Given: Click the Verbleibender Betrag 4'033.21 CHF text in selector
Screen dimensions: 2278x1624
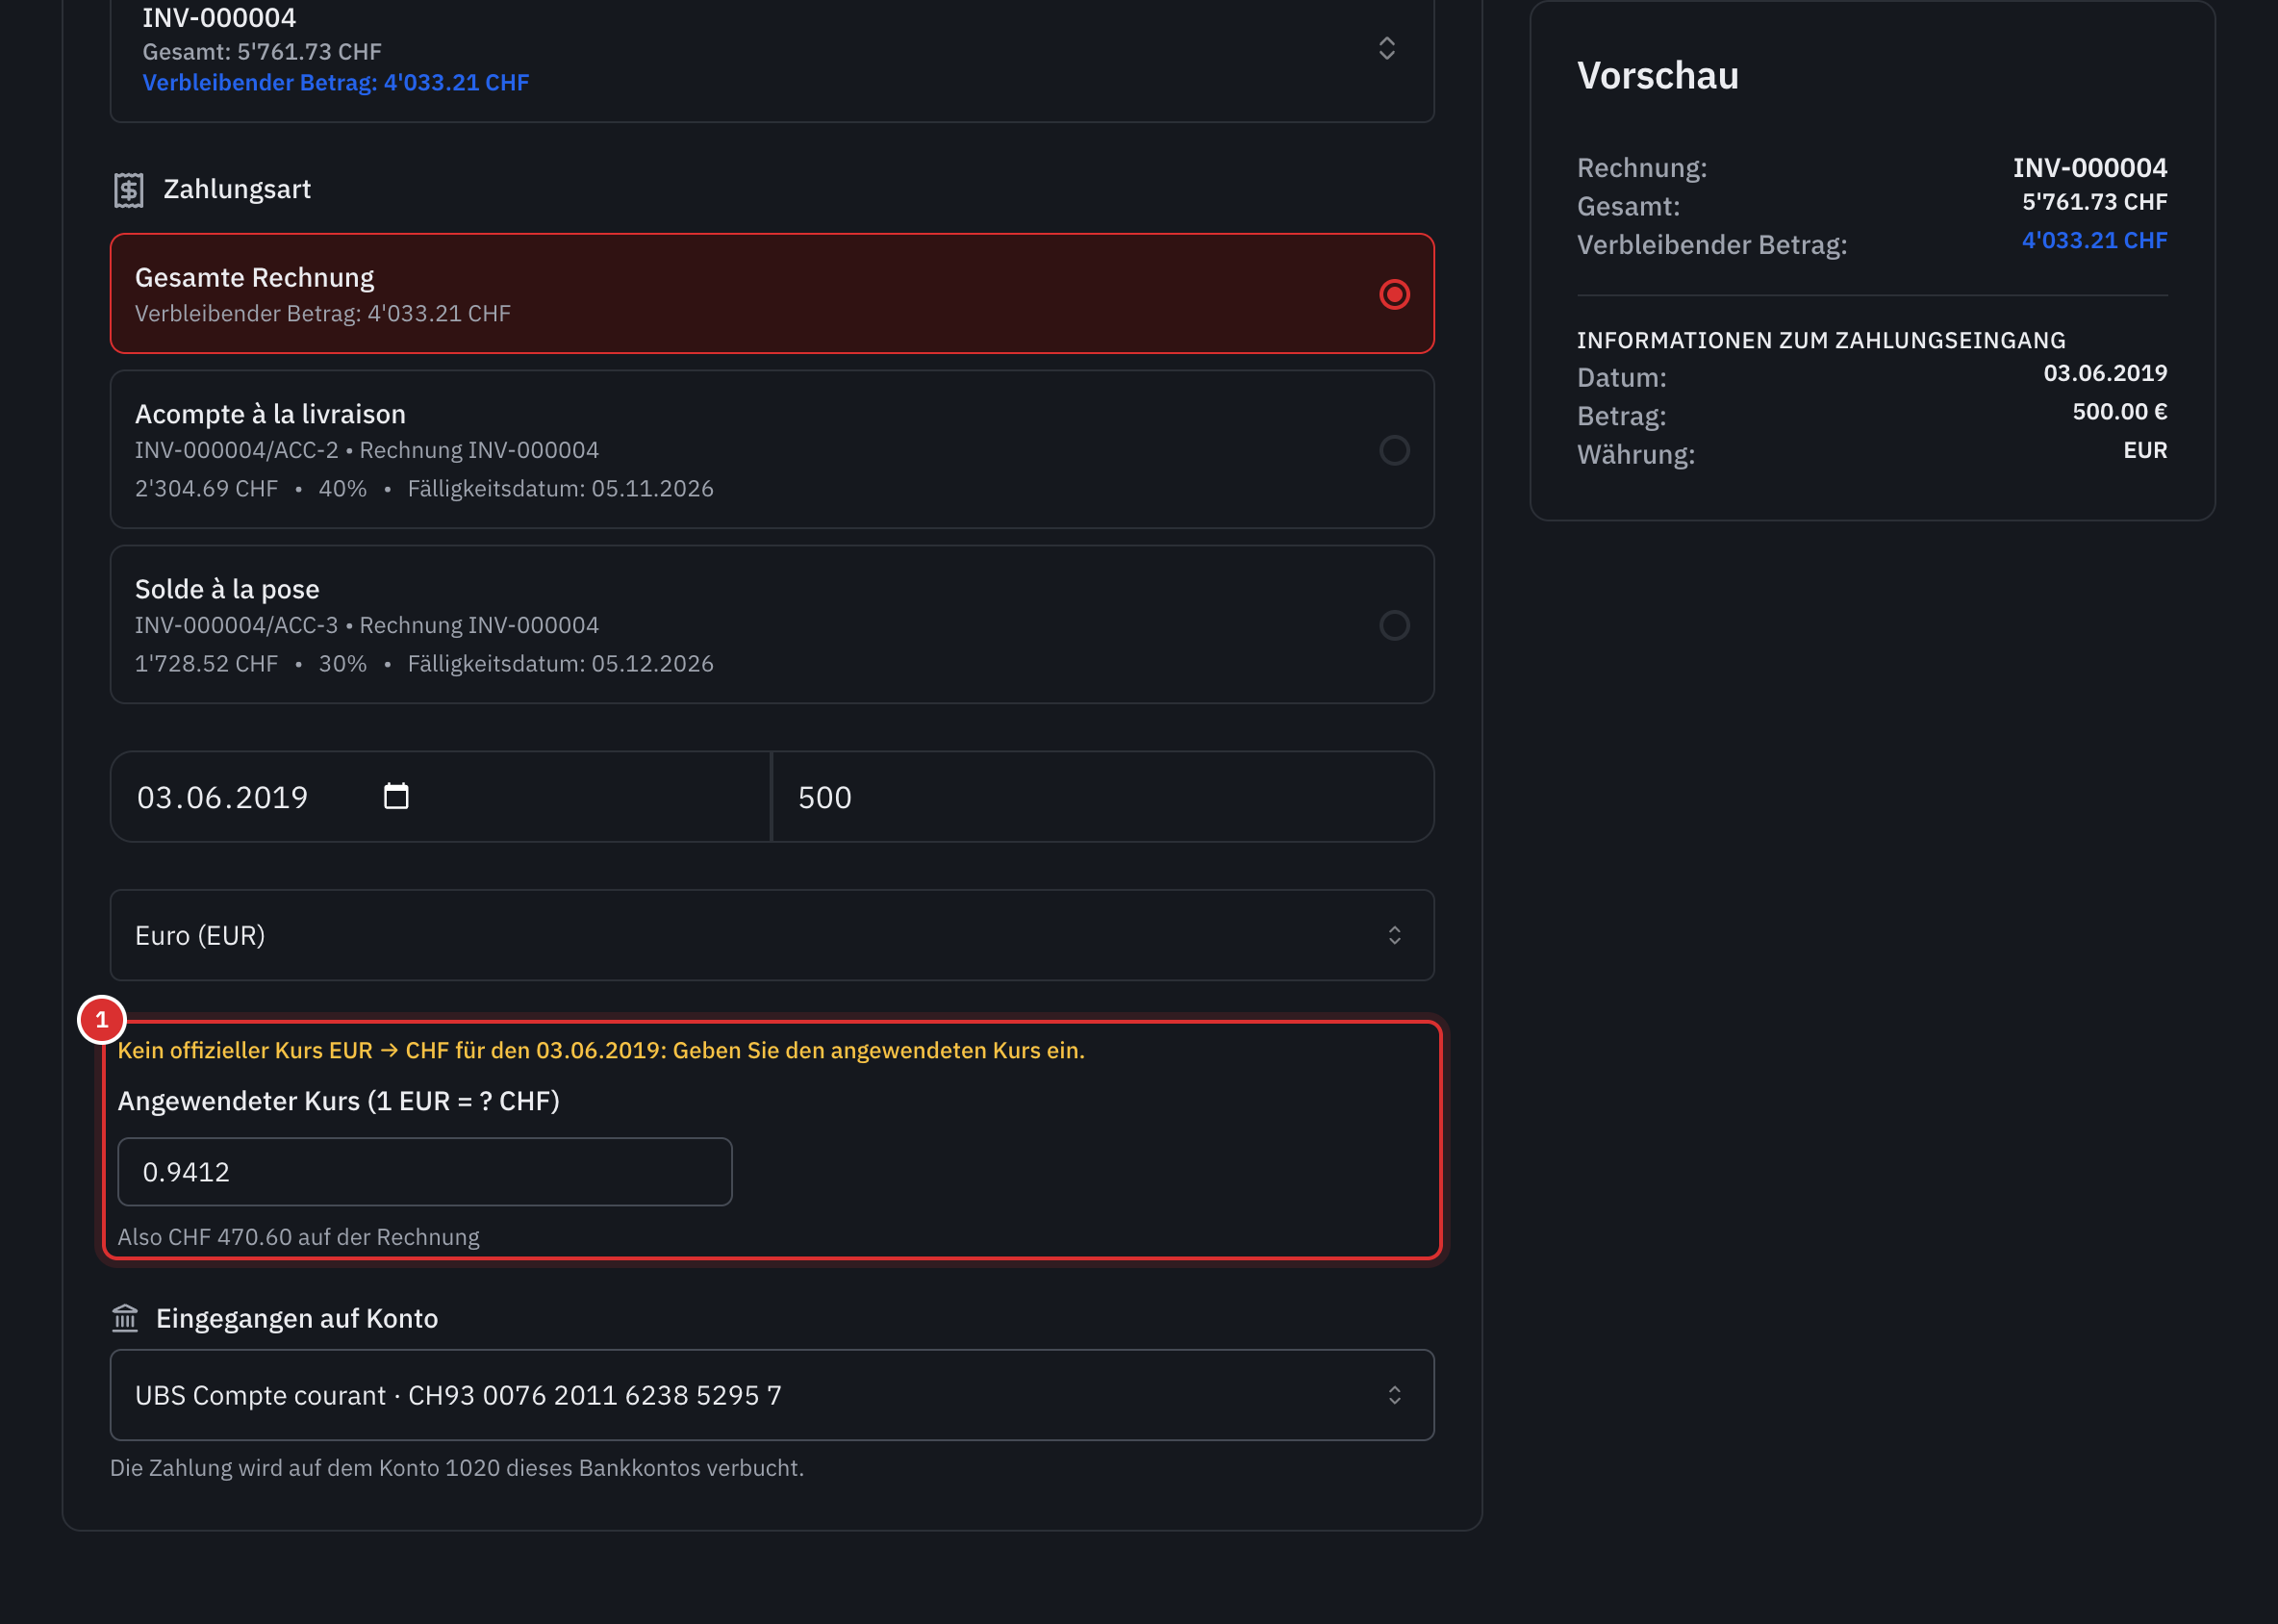Looking at the screenshot, I should 336,83.
